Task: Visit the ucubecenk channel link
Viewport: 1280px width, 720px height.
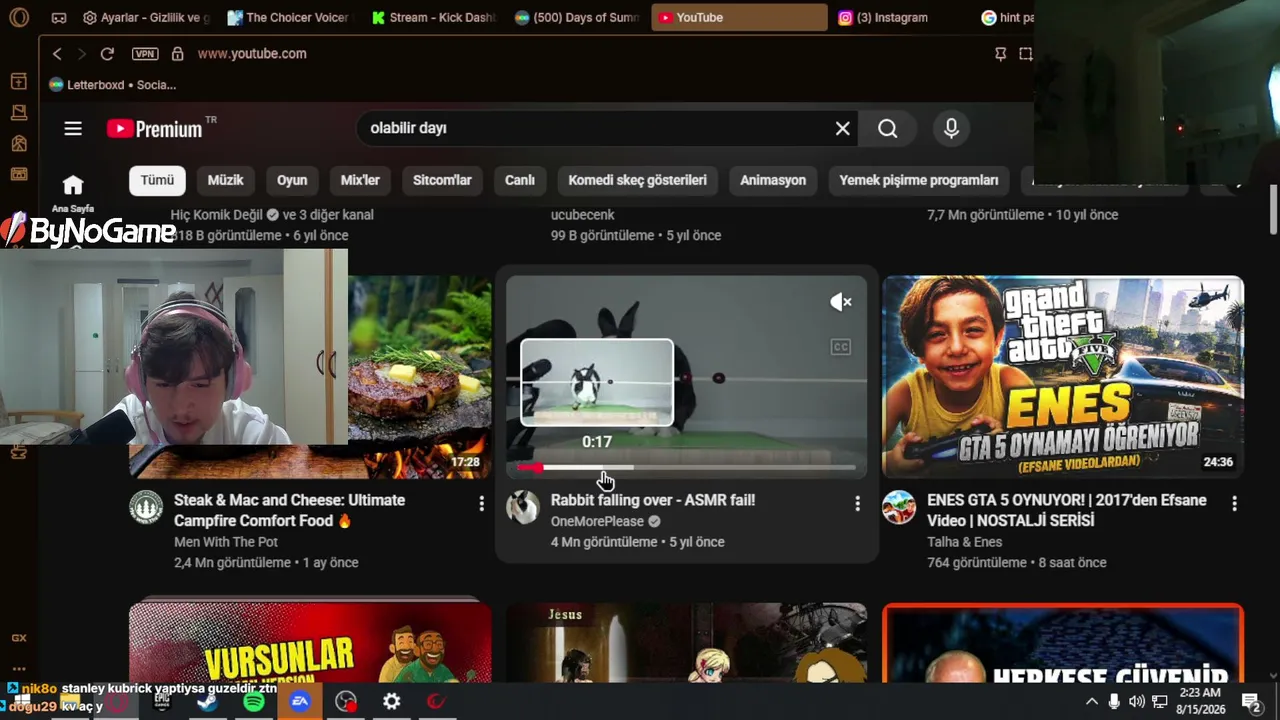Action: (x=583, y=215)
